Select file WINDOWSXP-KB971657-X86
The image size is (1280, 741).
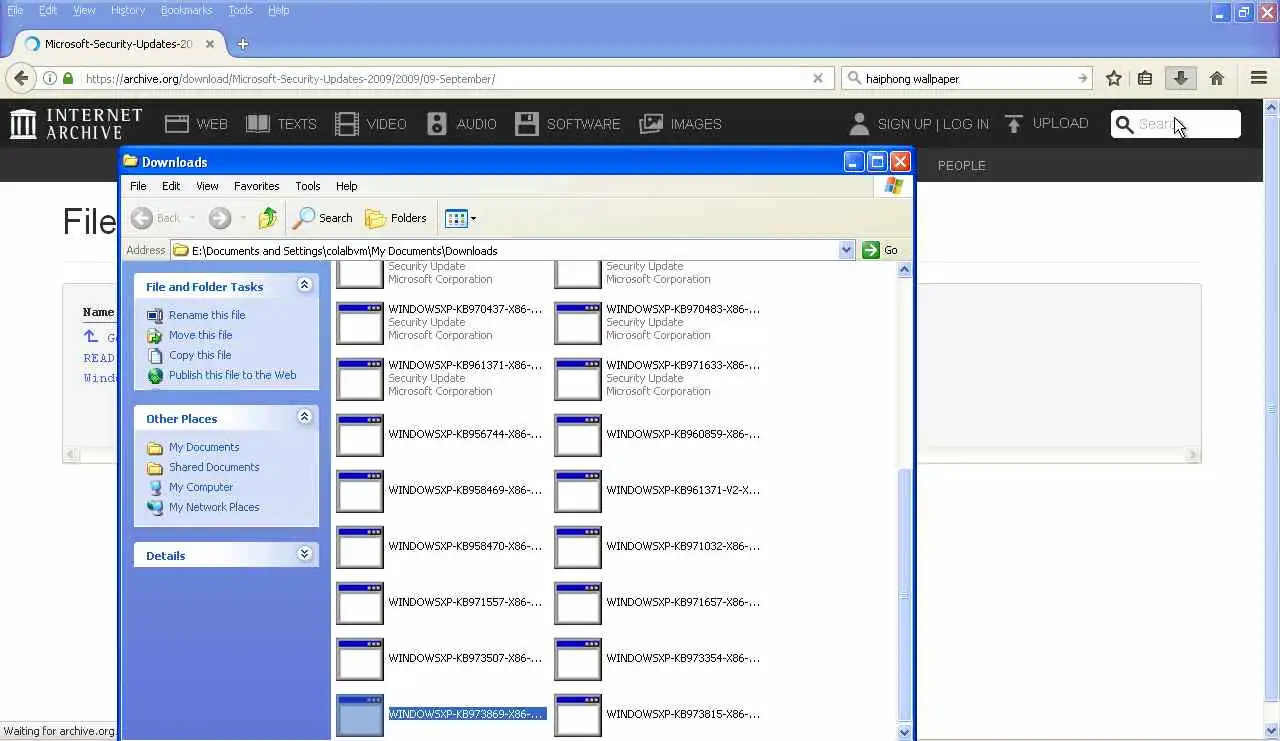(658, 603)
